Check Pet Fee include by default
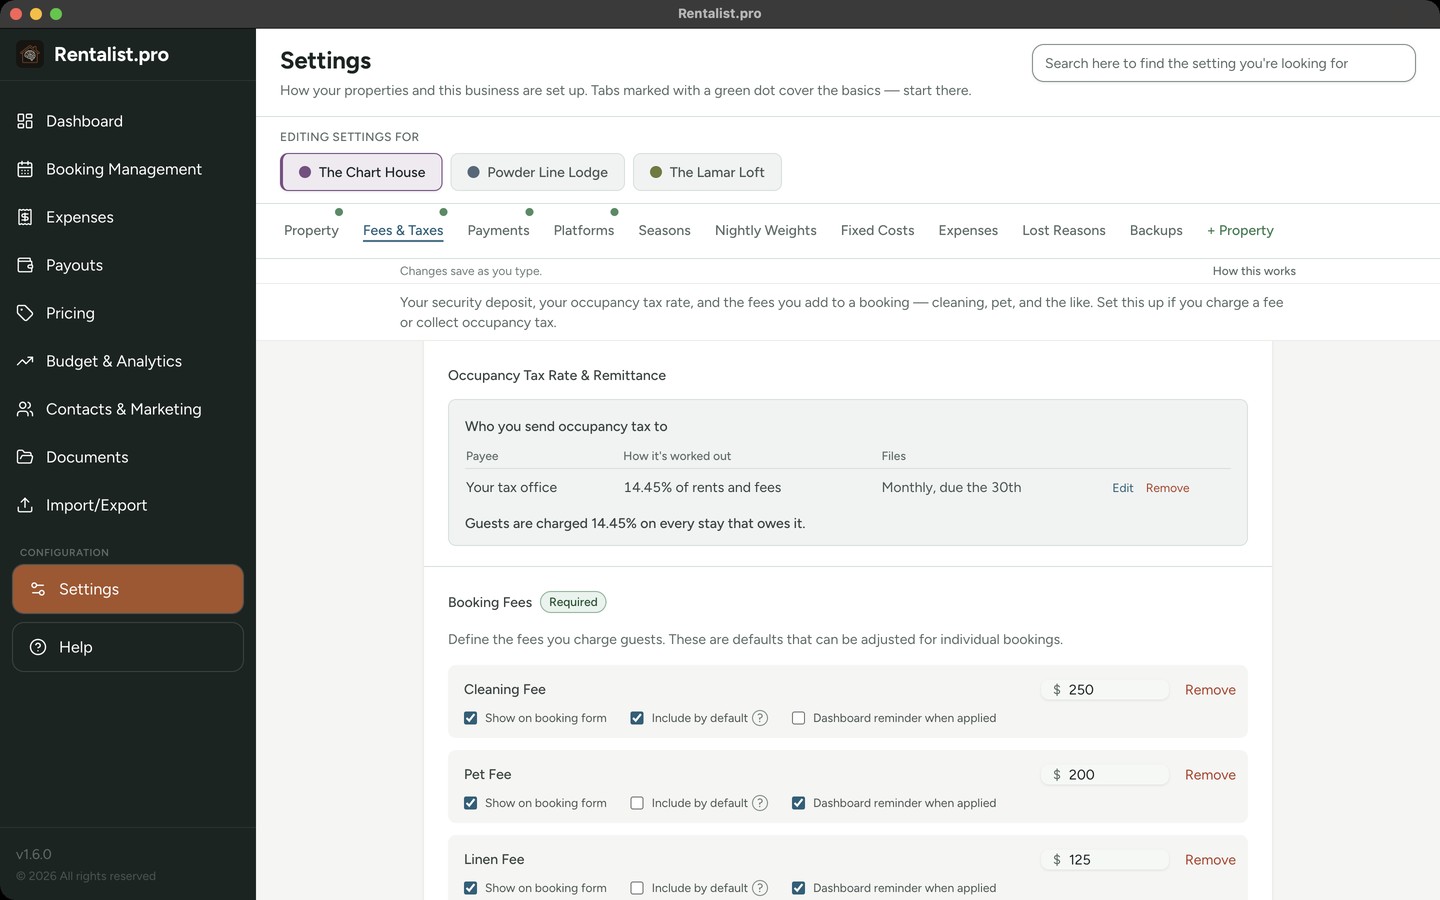Viewport: 1440px width, 900px height. click(637, 803)
